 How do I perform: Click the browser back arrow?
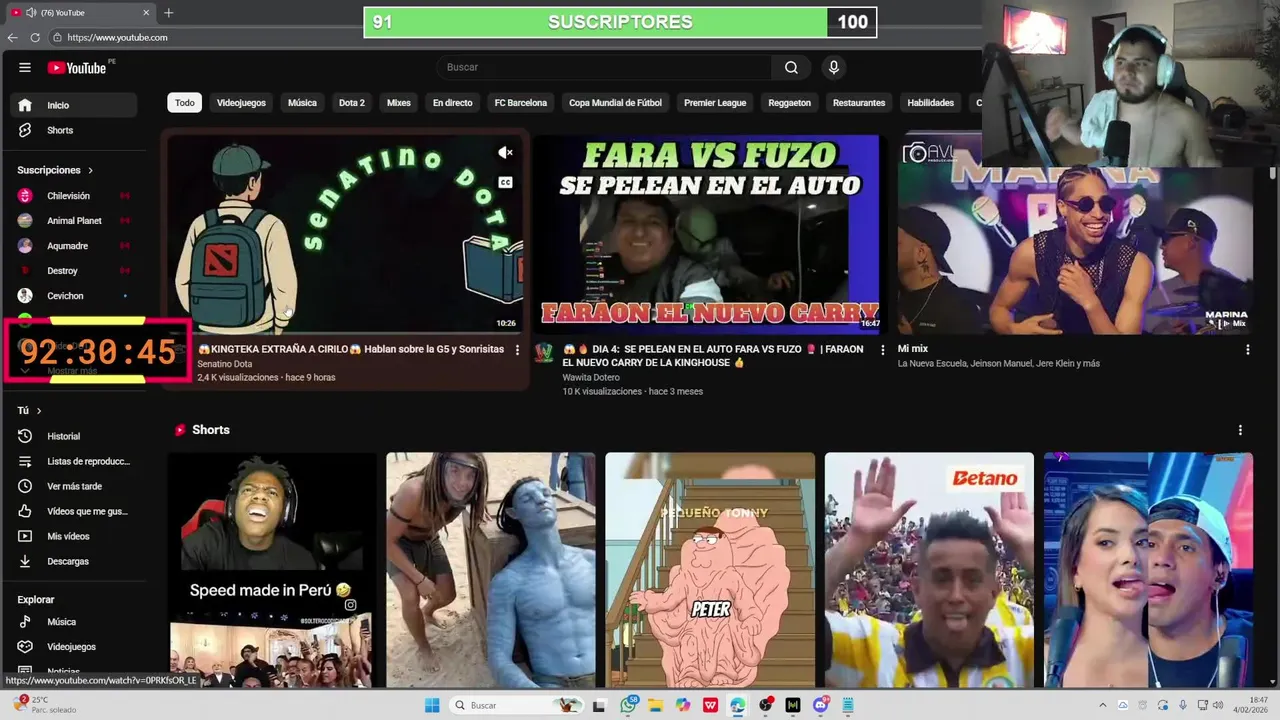12,37
